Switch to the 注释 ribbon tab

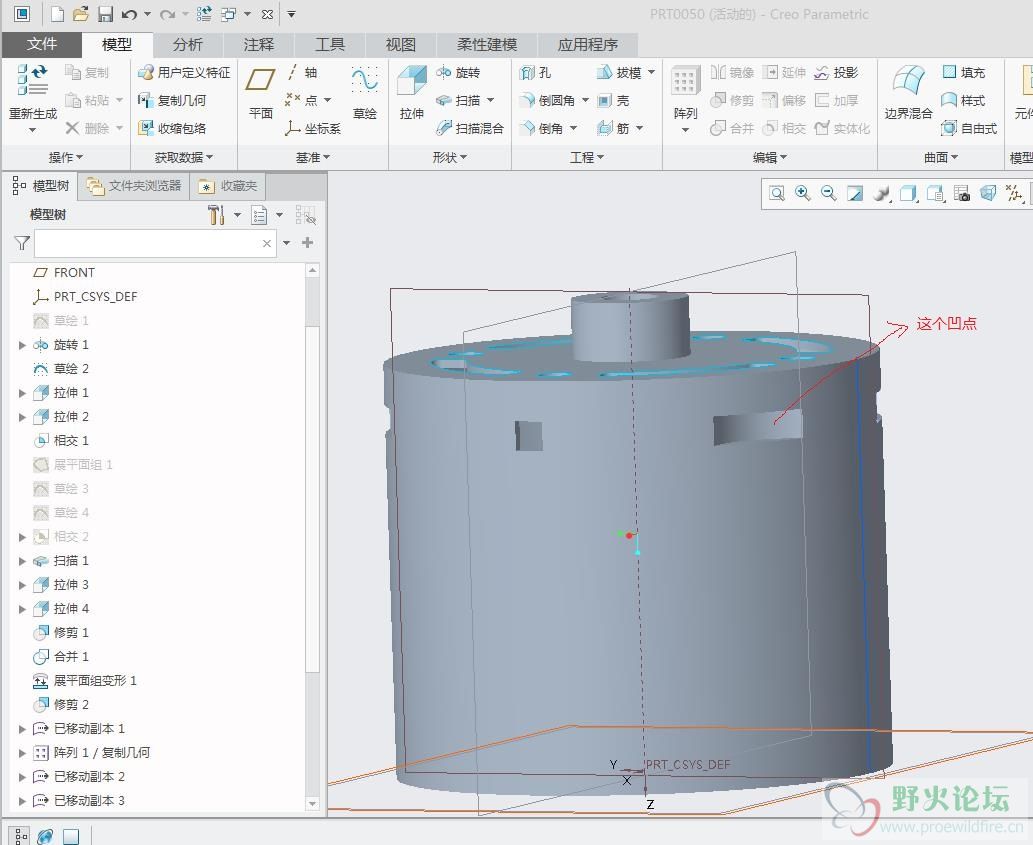(x=258, y=44)
